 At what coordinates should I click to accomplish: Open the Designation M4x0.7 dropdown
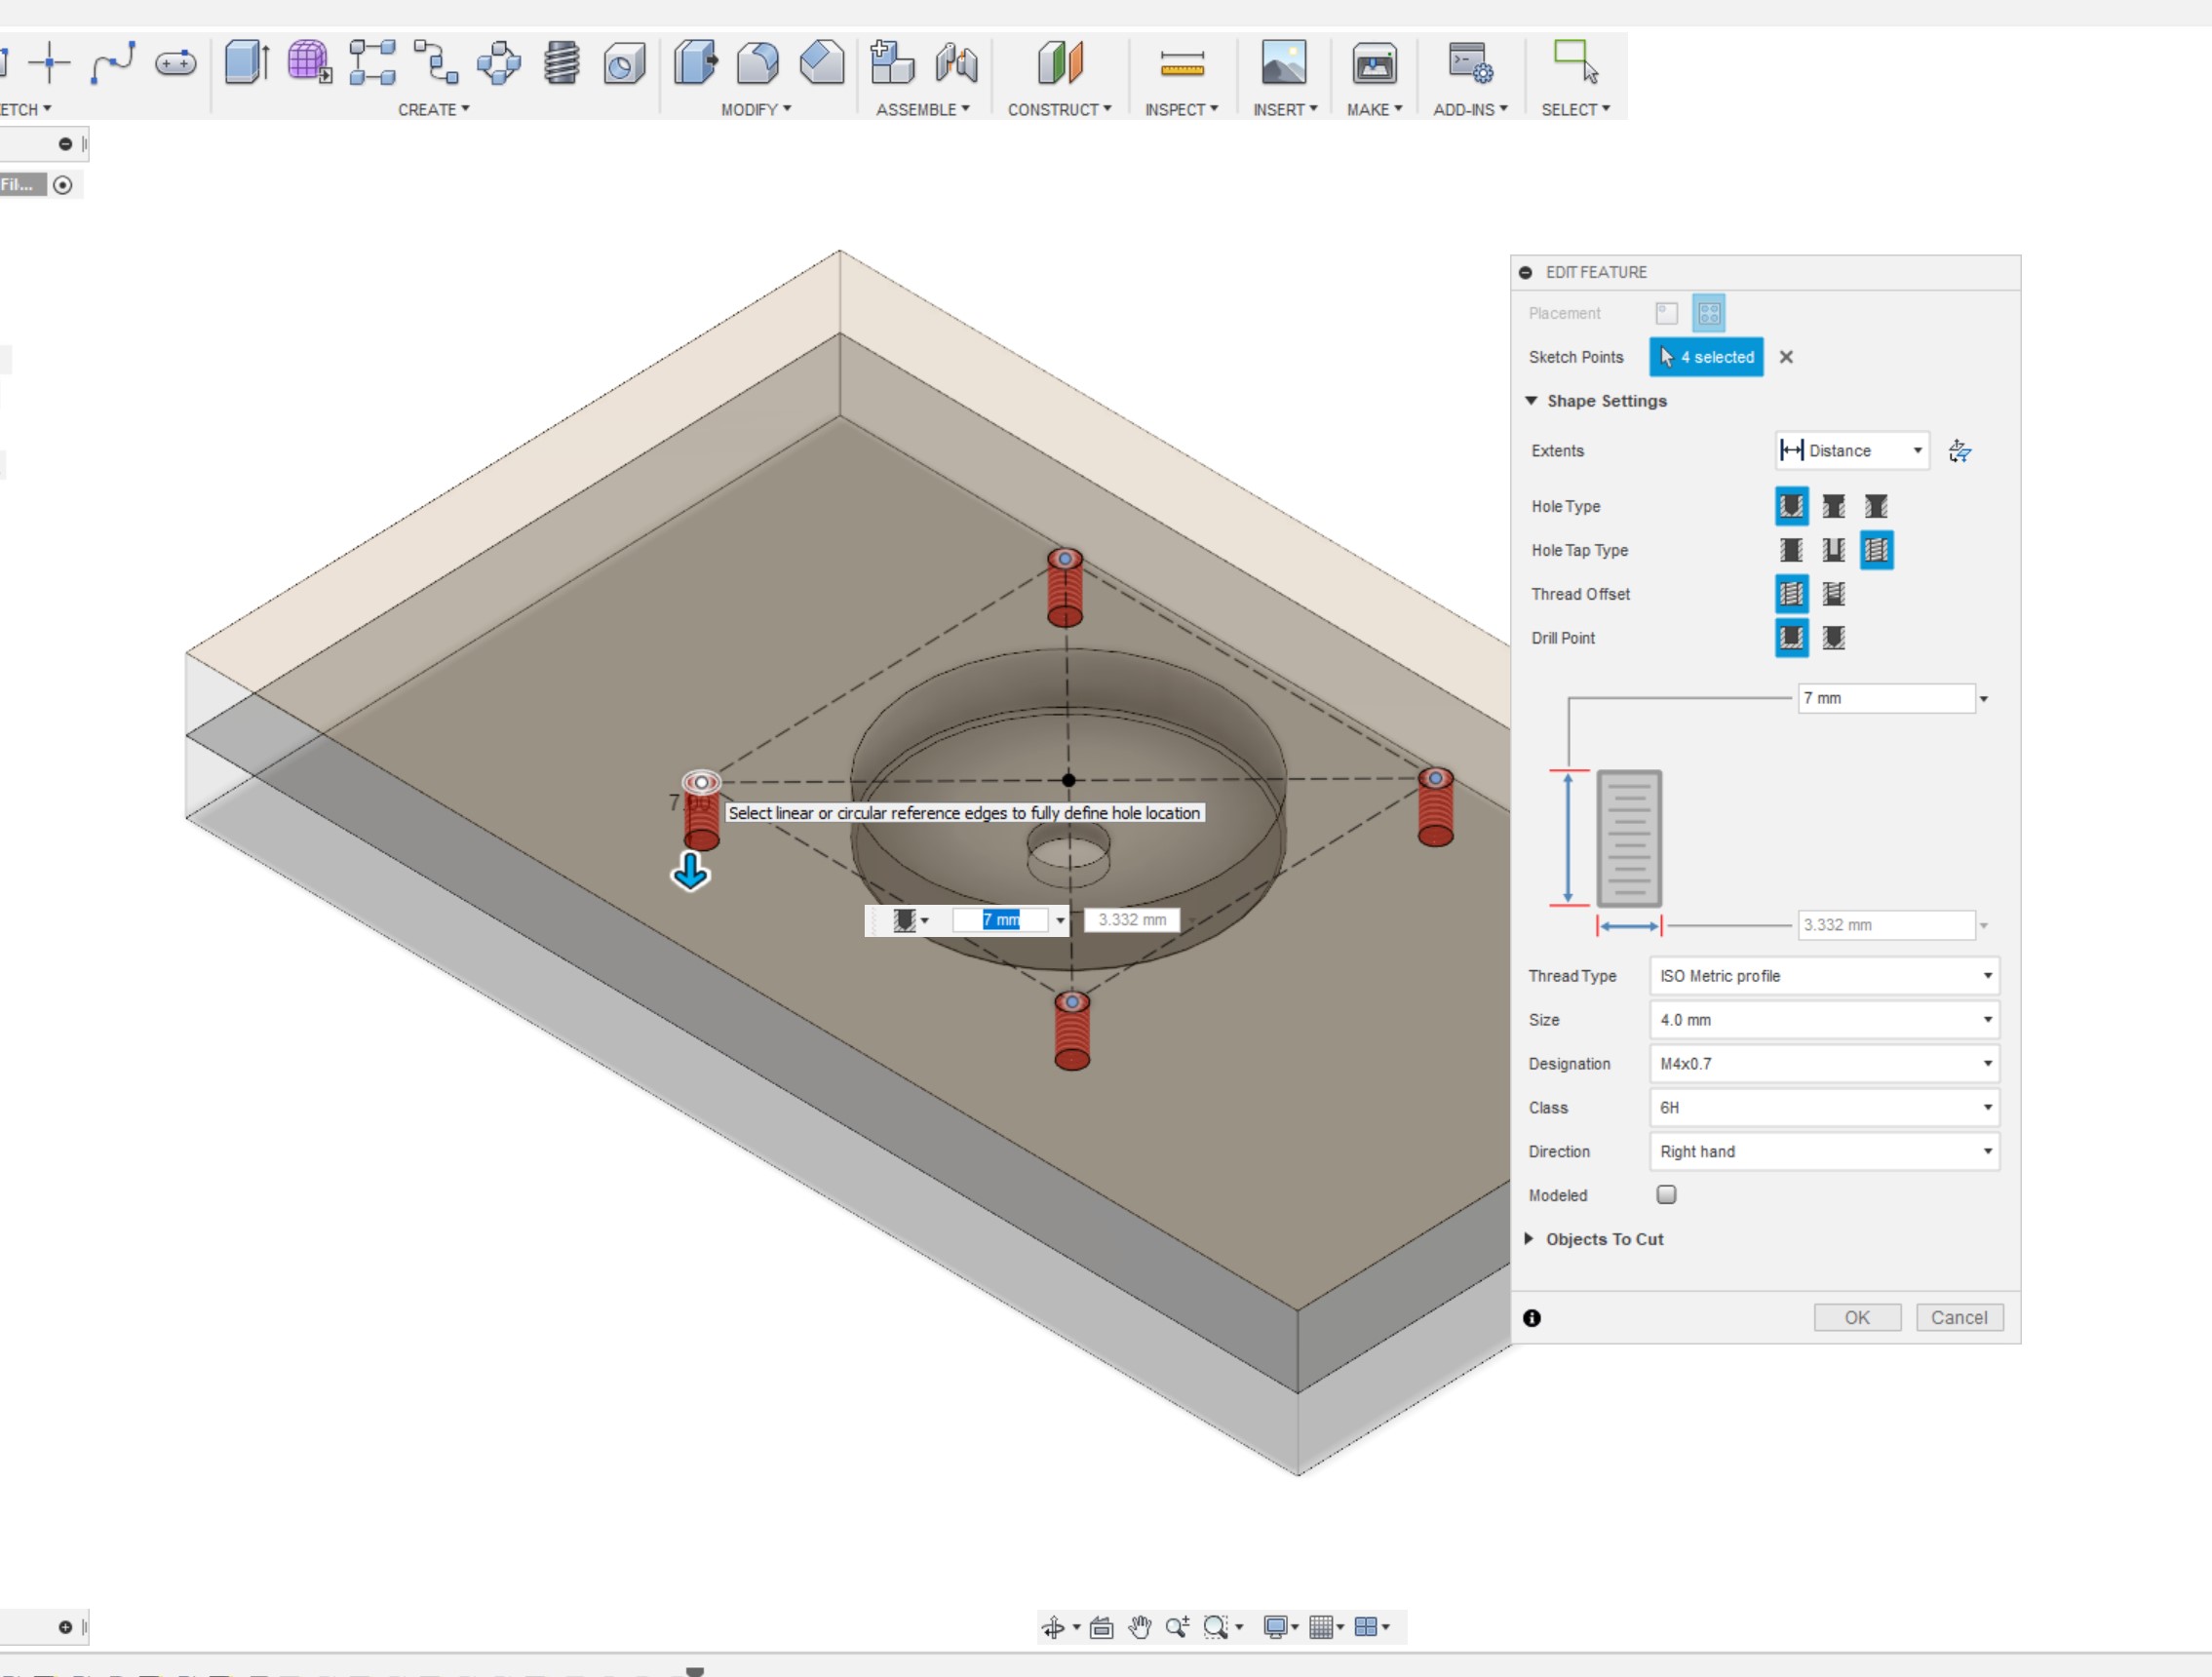(x=1823, y=1064)
